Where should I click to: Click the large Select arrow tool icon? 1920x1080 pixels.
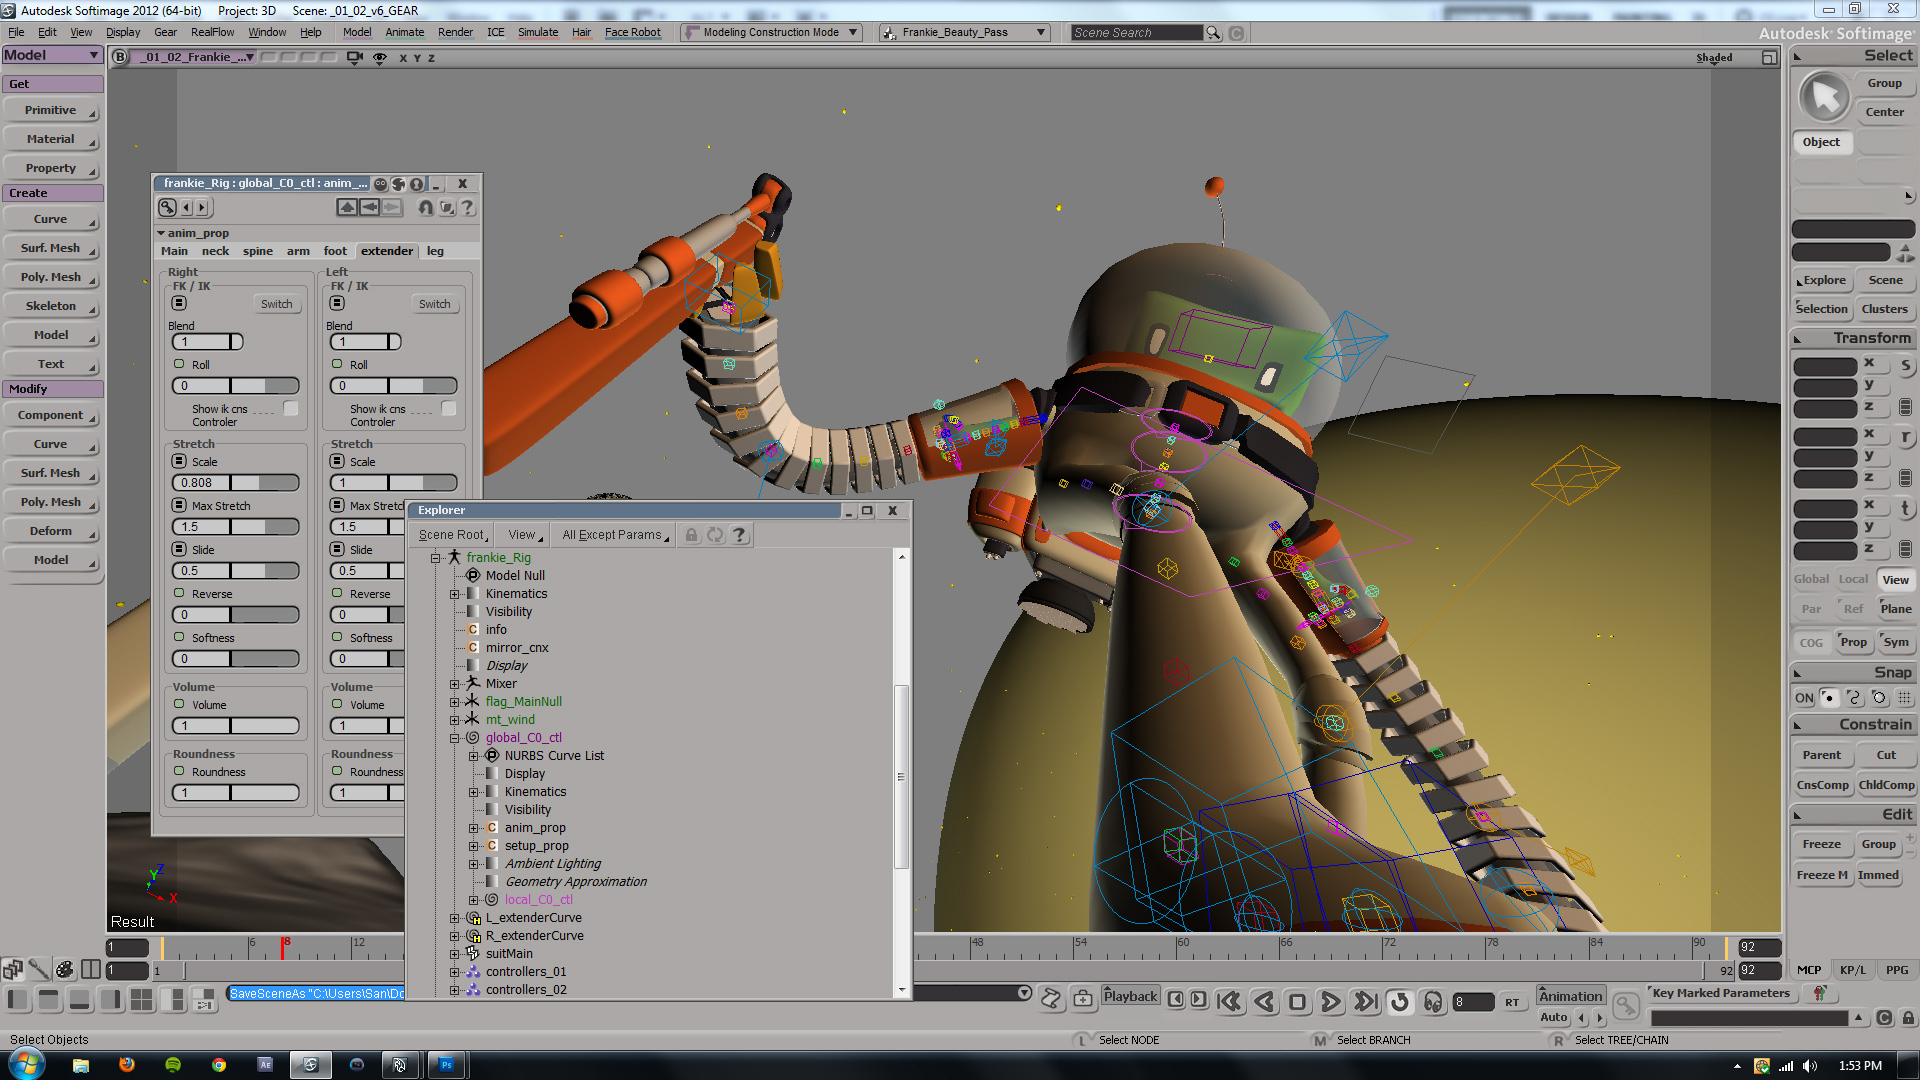(x=1825, y=97)
